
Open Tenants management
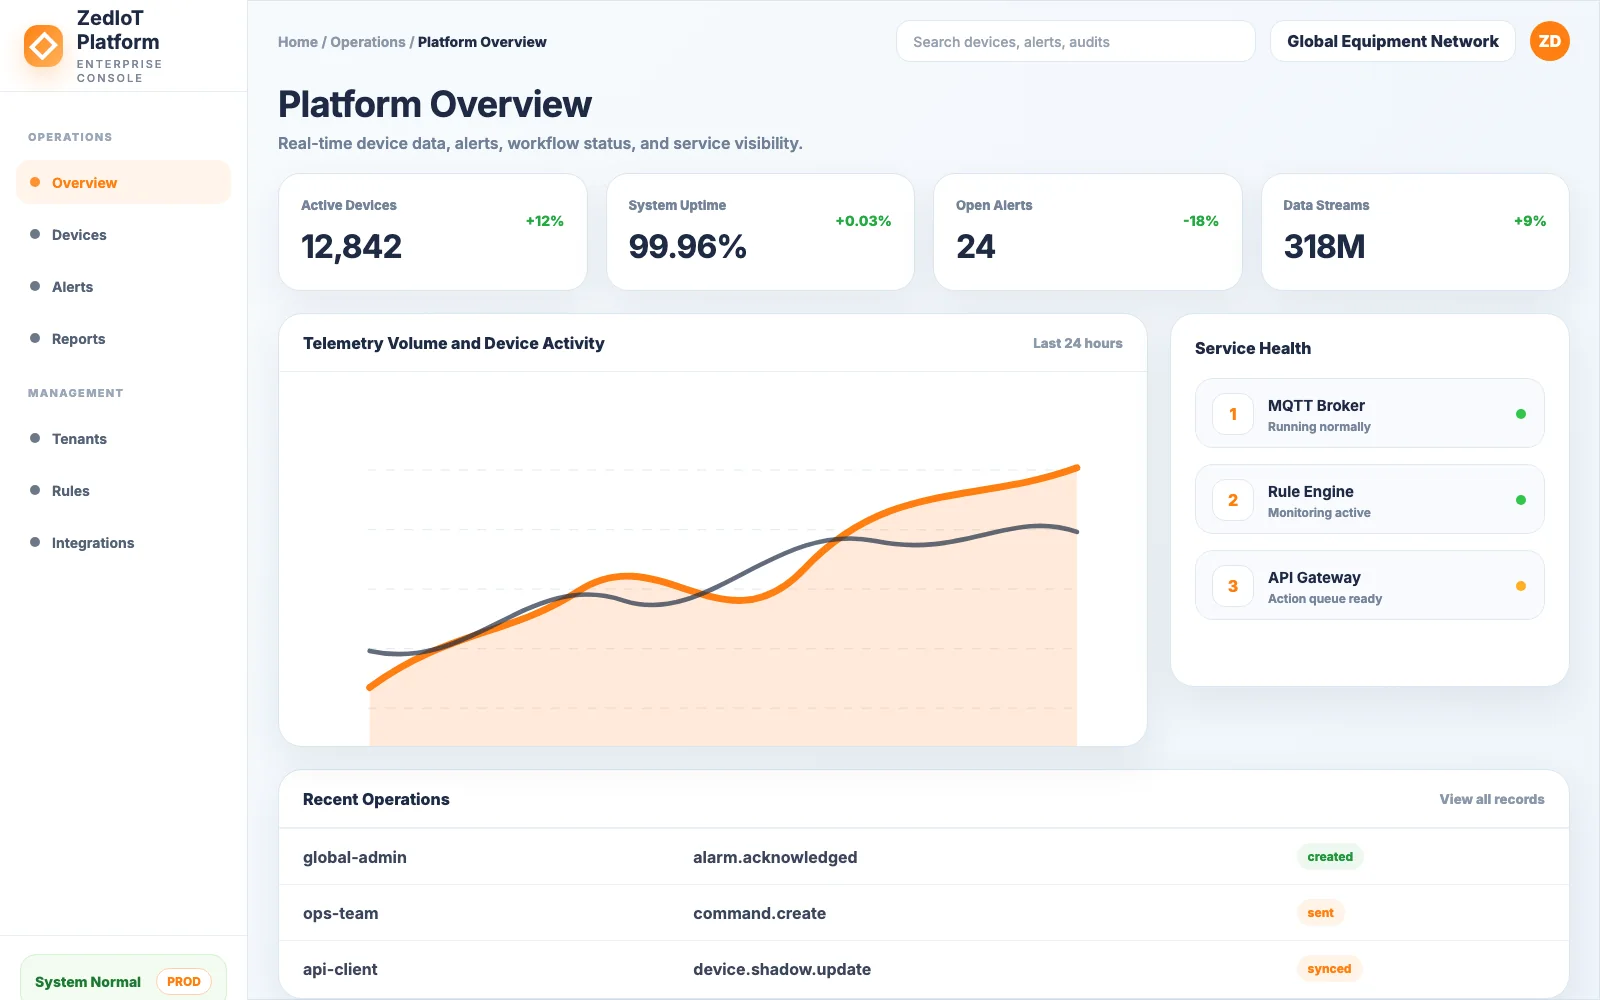[x=123, y=438]
